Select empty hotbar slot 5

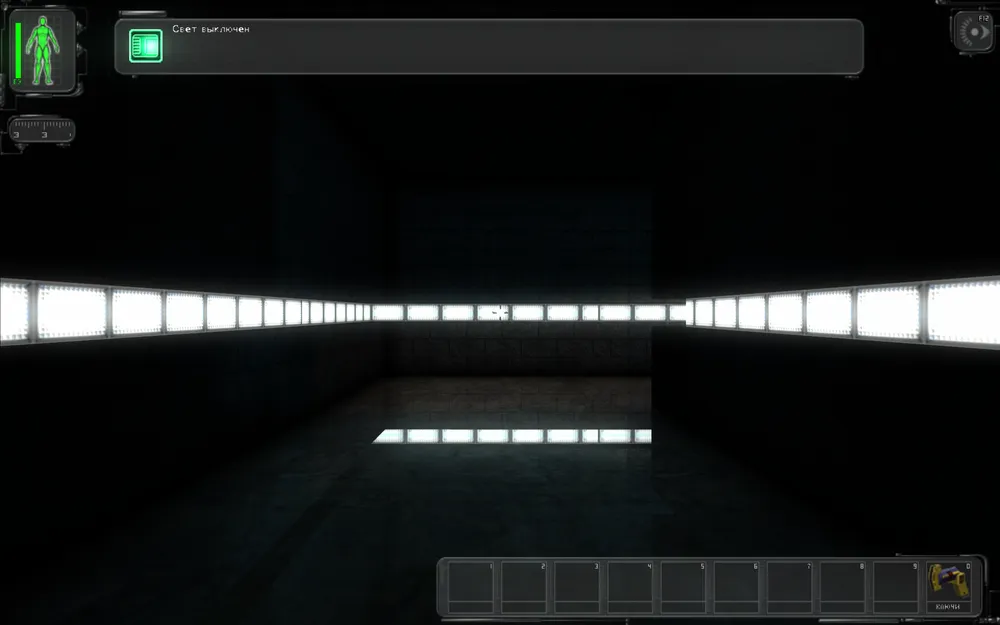tap(683, 587)
